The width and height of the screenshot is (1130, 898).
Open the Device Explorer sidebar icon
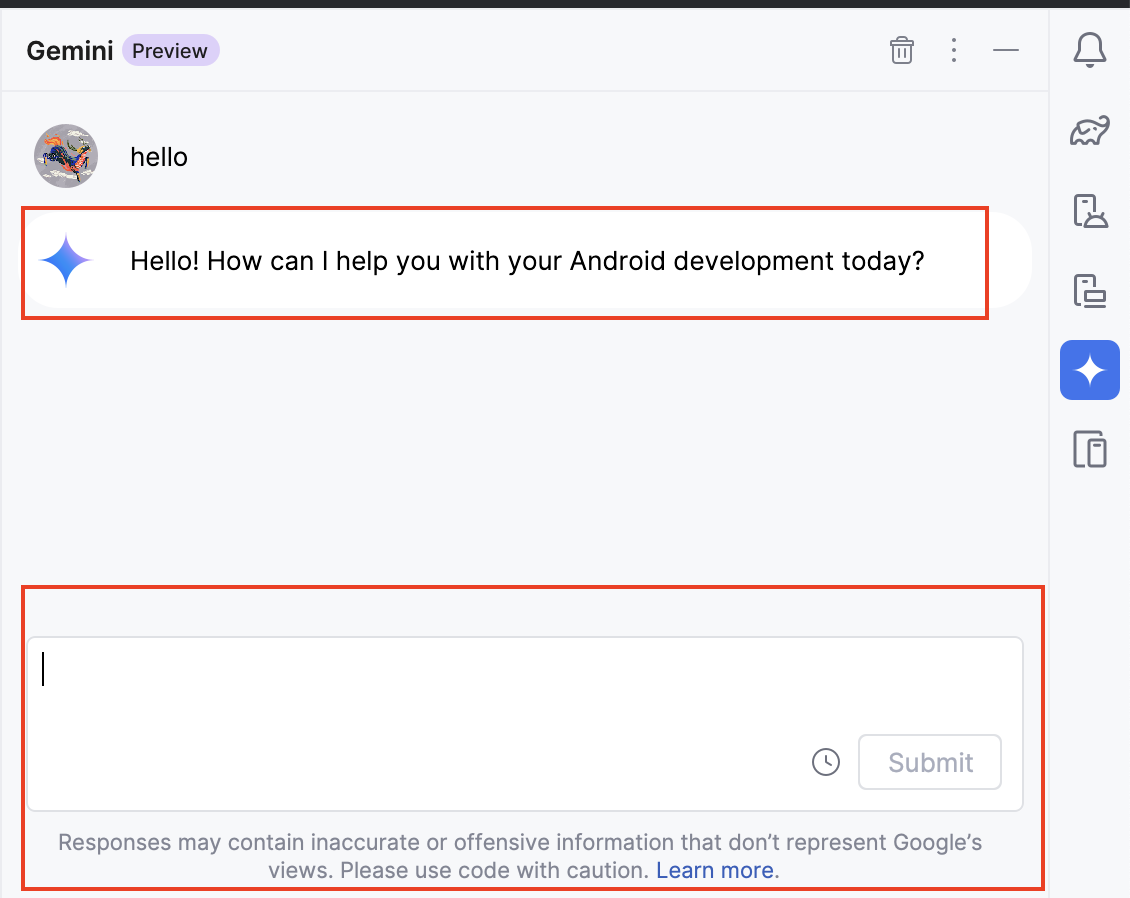[x=1089, y=450]
